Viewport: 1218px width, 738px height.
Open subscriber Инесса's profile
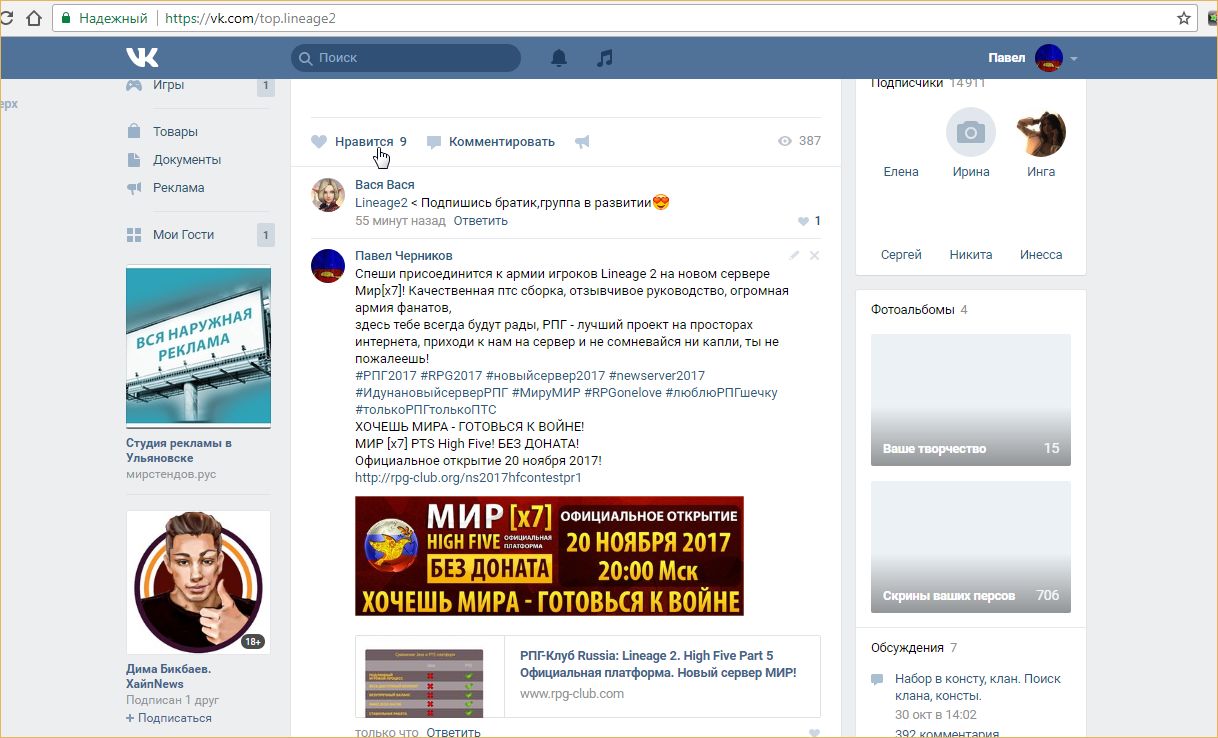tap(1041, 255)
